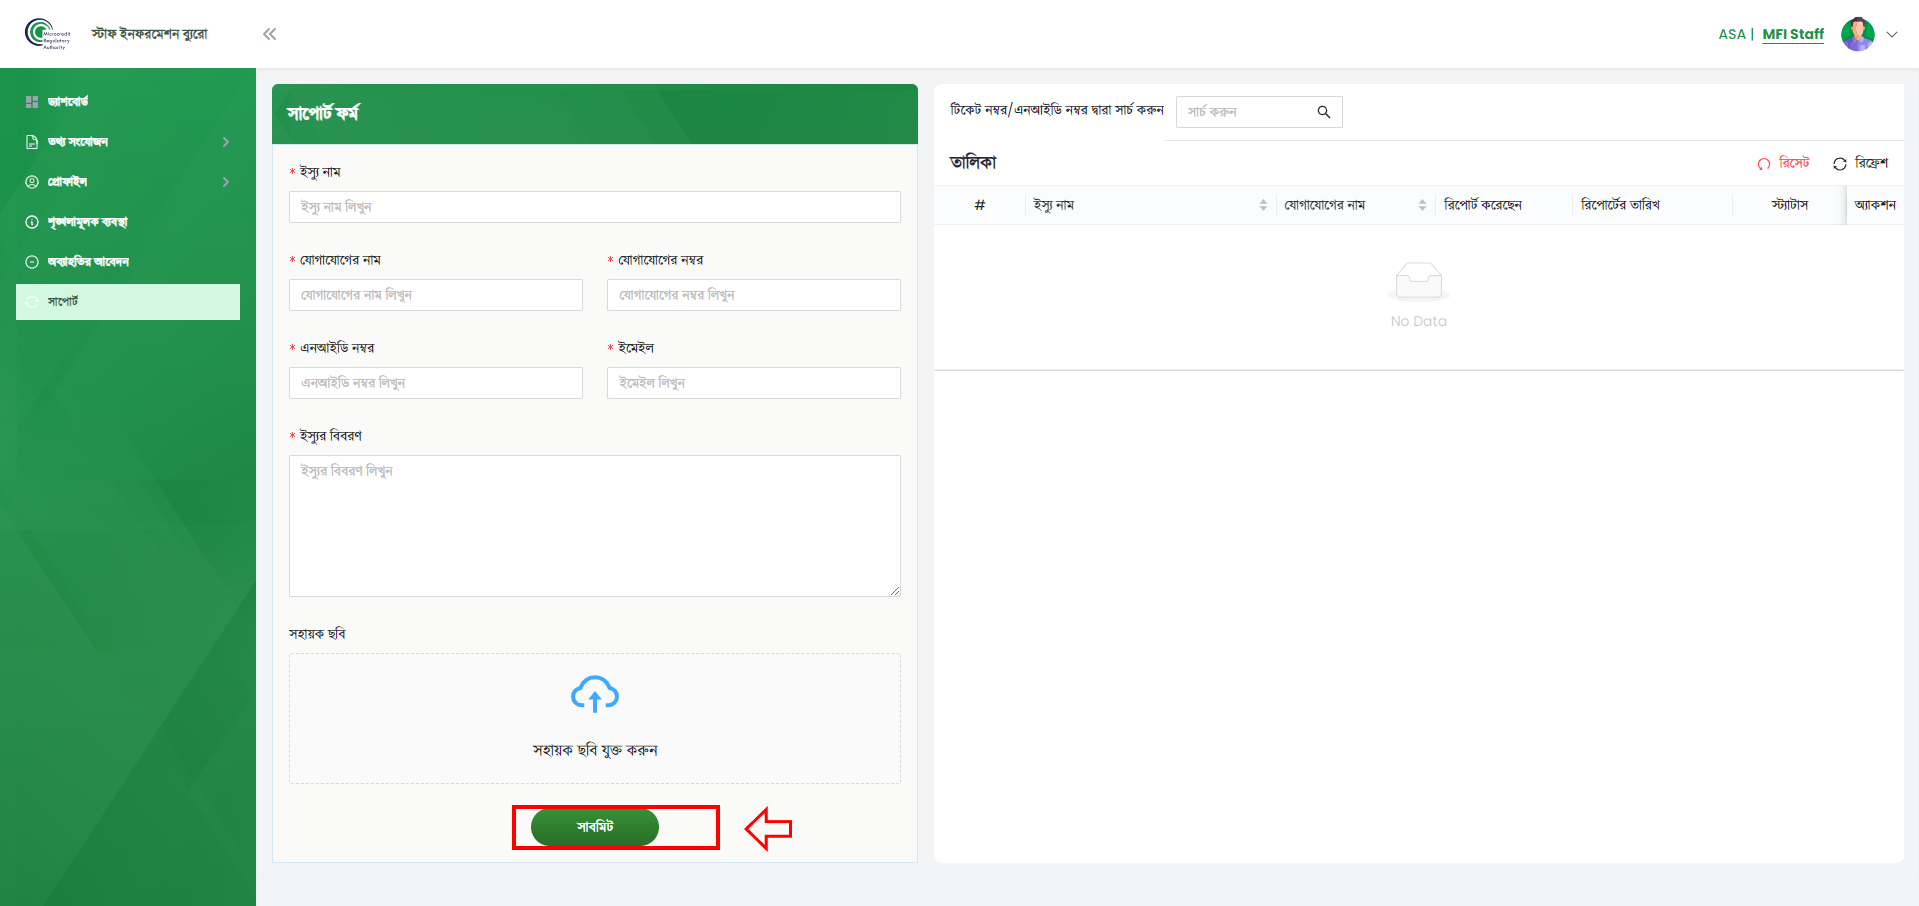
Task: Expand the তথ্য সংযোজন submenu chevron
Action: (226, 142)
